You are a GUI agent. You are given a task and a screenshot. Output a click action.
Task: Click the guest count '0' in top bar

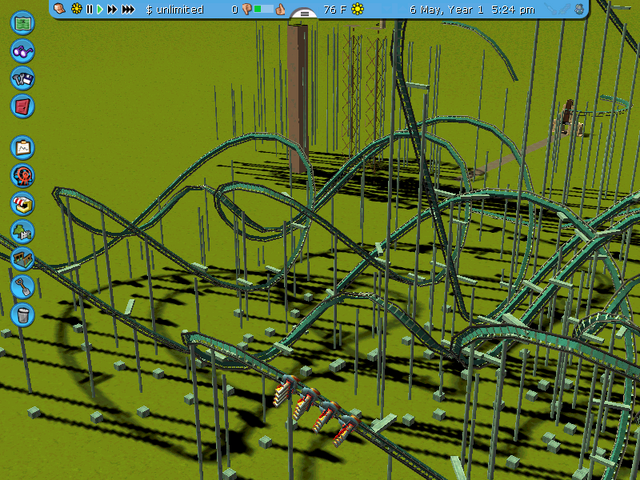pyautogui.click(x=235, y=9)
